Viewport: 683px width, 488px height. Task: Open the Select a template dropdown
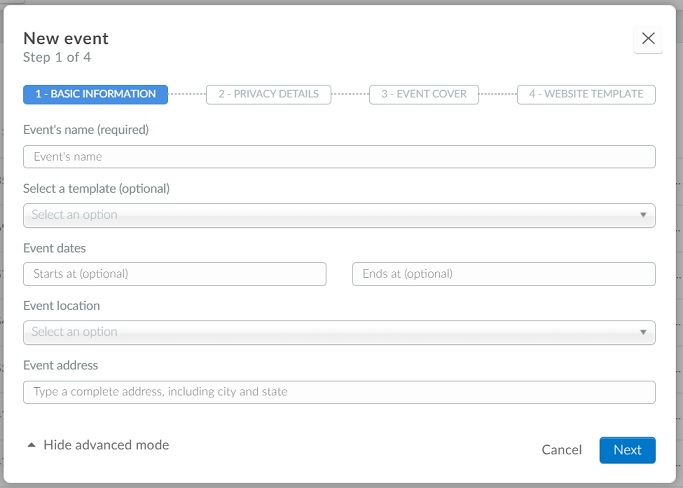tap(339, 215)
